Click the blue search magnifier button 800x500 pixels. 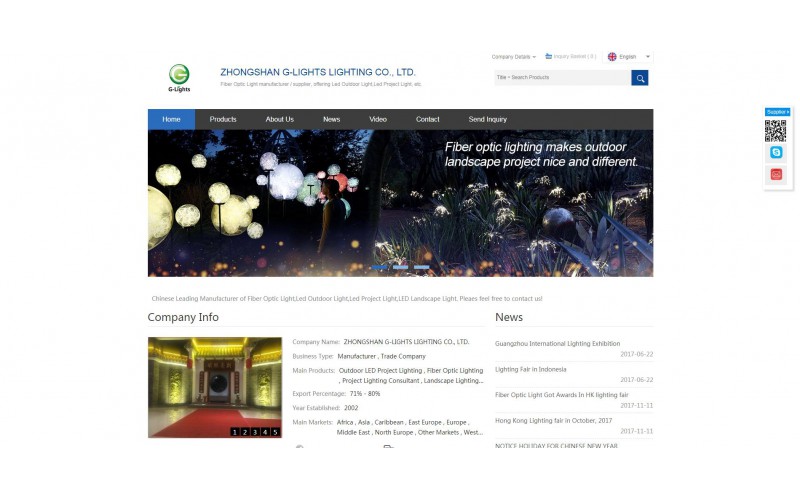pyautogui.click(x=640, y=78)
